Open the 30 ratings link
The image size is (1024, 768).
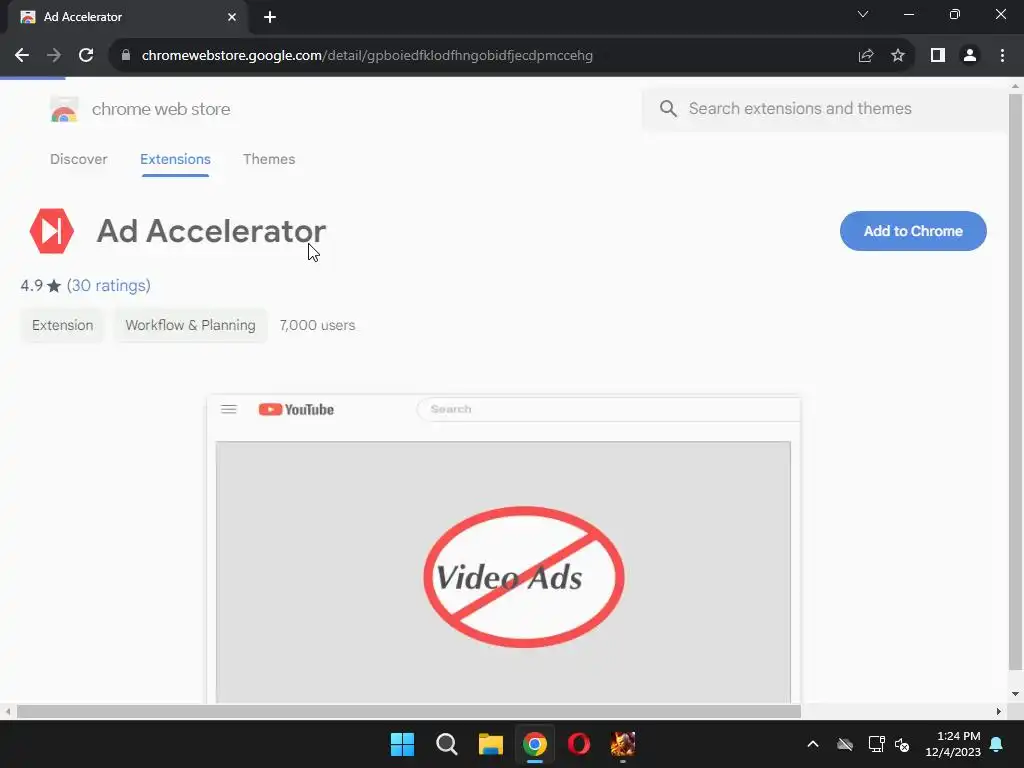(x=108, y=285)
